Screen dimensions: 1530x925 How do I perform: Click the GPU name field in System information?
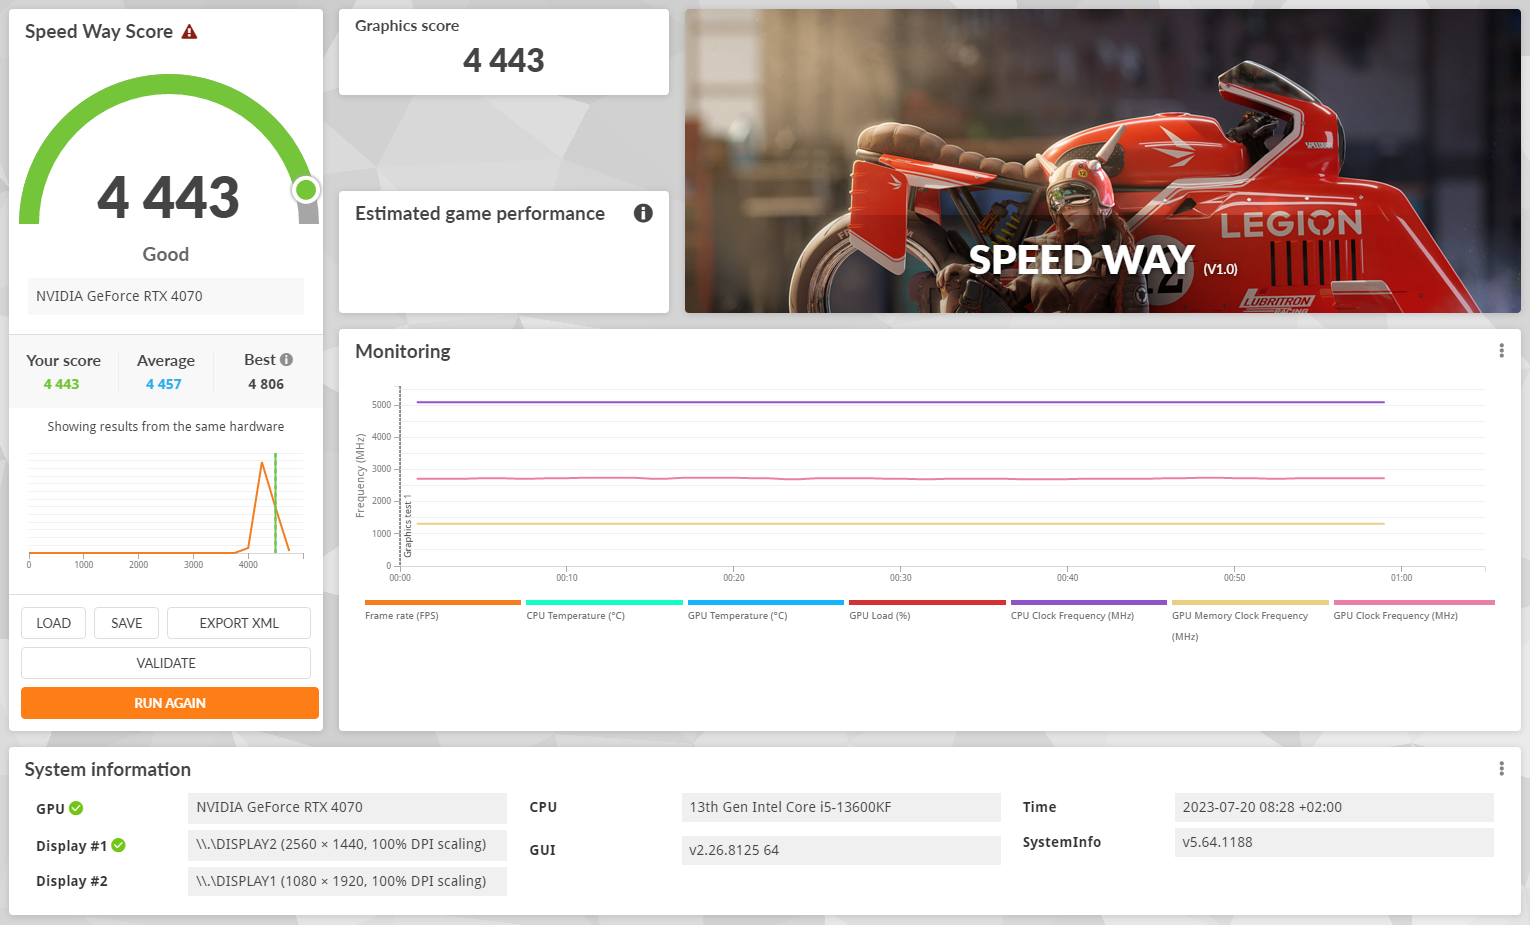coord(347,808)
